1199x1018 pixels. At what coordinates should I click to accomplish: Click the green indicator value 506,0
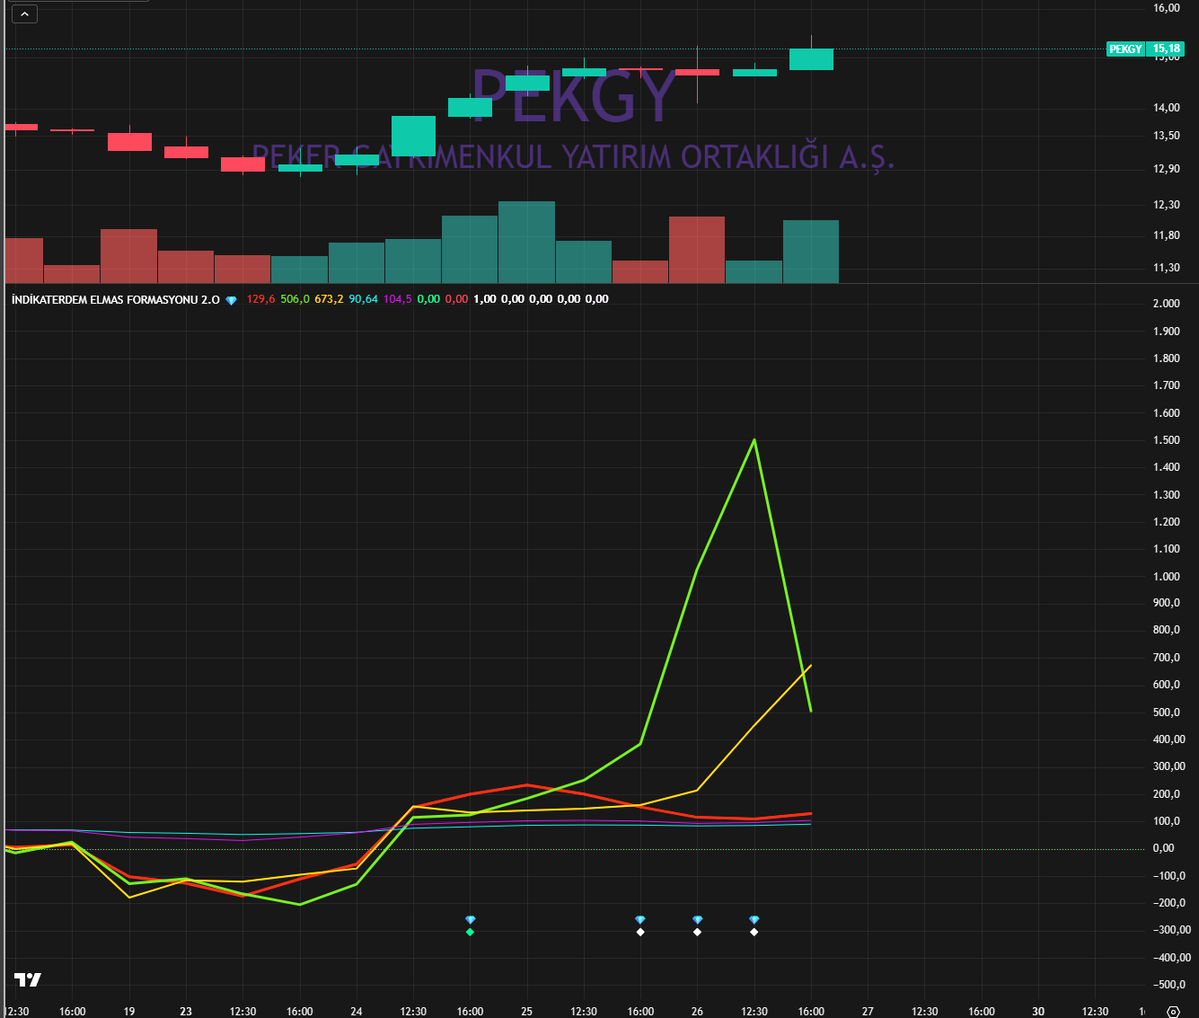294,299
